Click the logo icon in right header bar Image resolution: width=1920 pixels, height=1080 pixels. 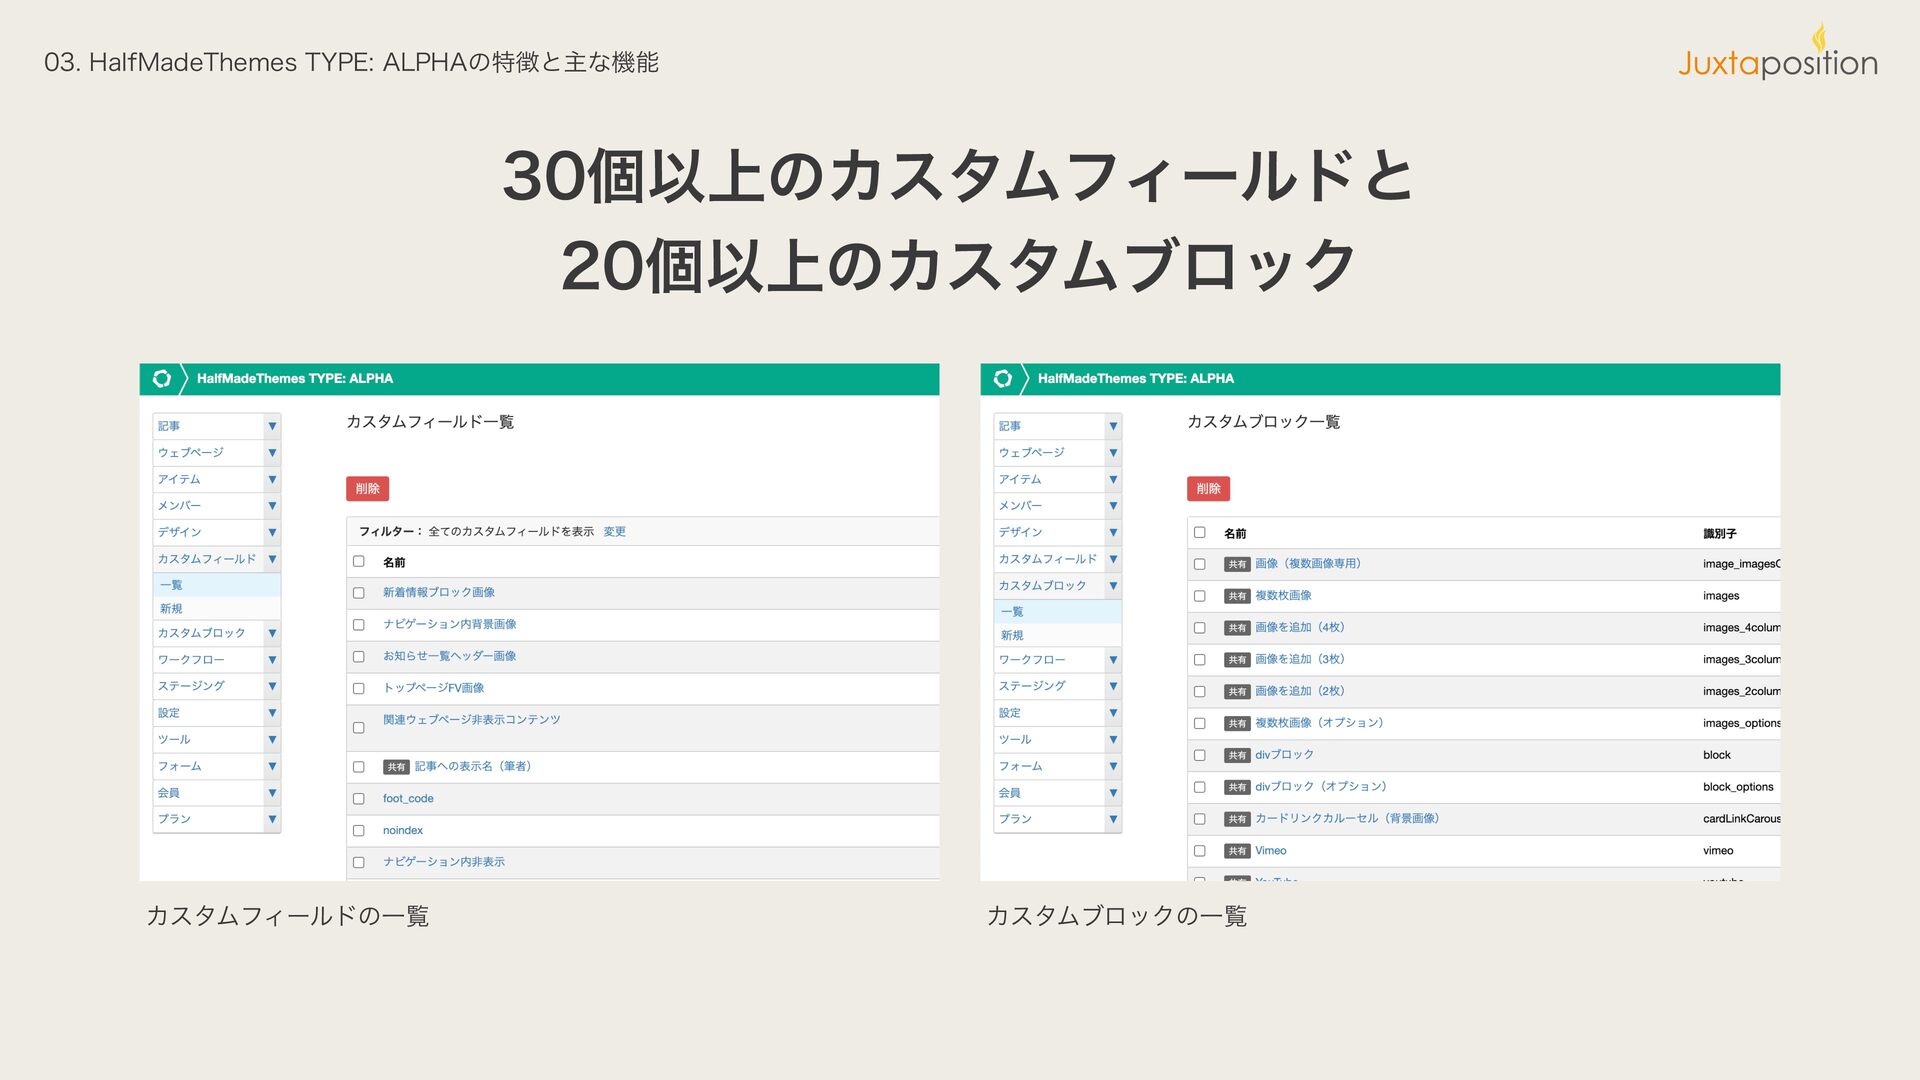click(x=1003, y=379)
